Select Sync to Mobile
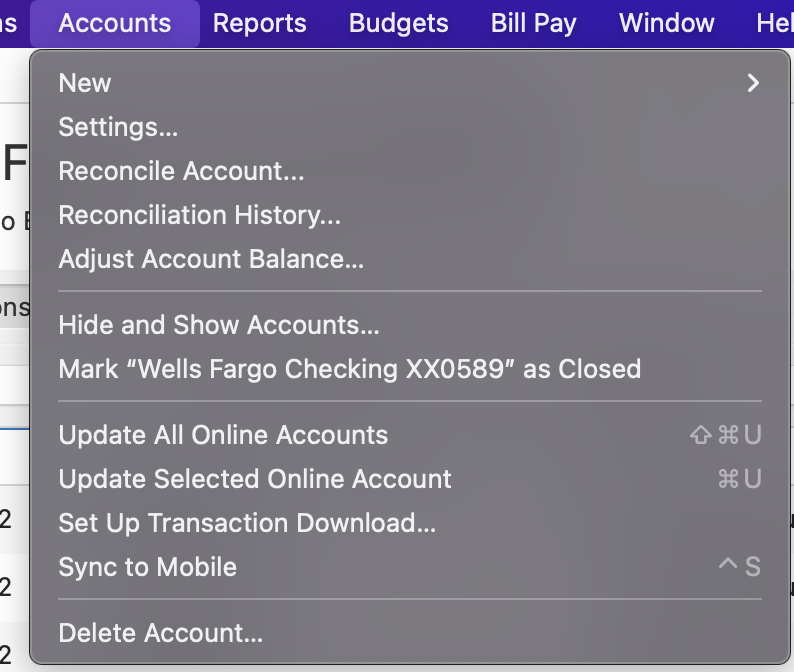This screenshot has width=794, height=672. (147, 567)
